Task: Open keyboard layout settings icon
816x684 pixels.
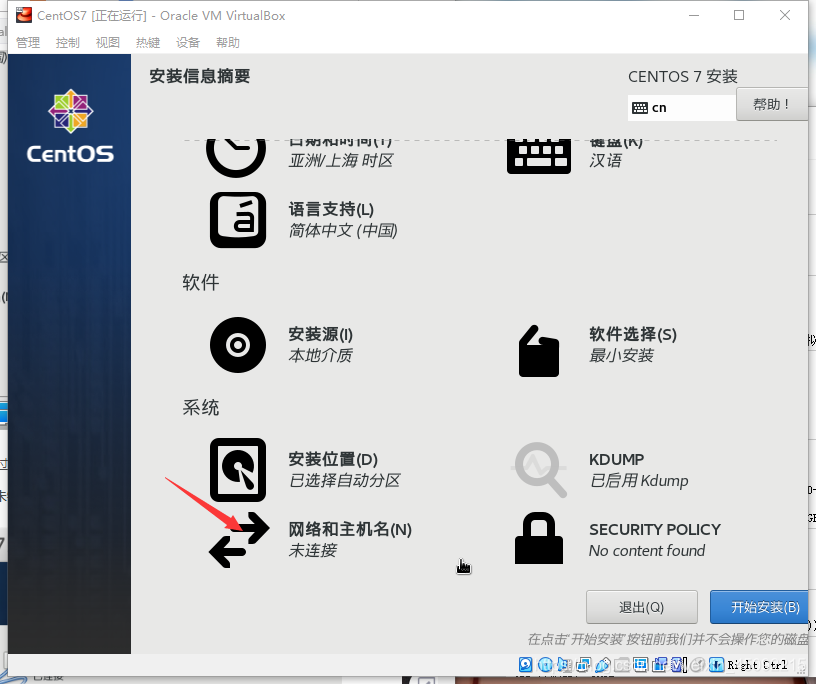Action: coord(539,156)
